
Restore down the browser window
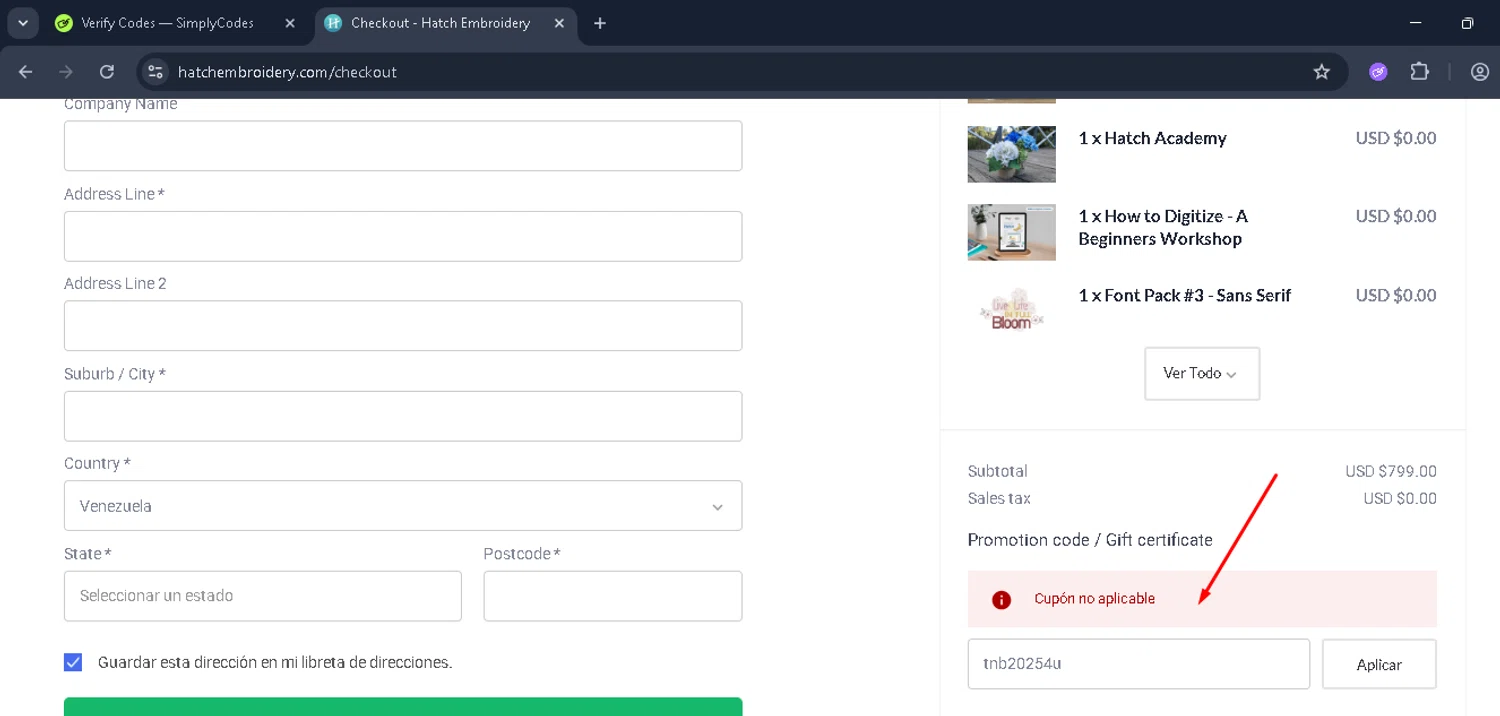1467,23
